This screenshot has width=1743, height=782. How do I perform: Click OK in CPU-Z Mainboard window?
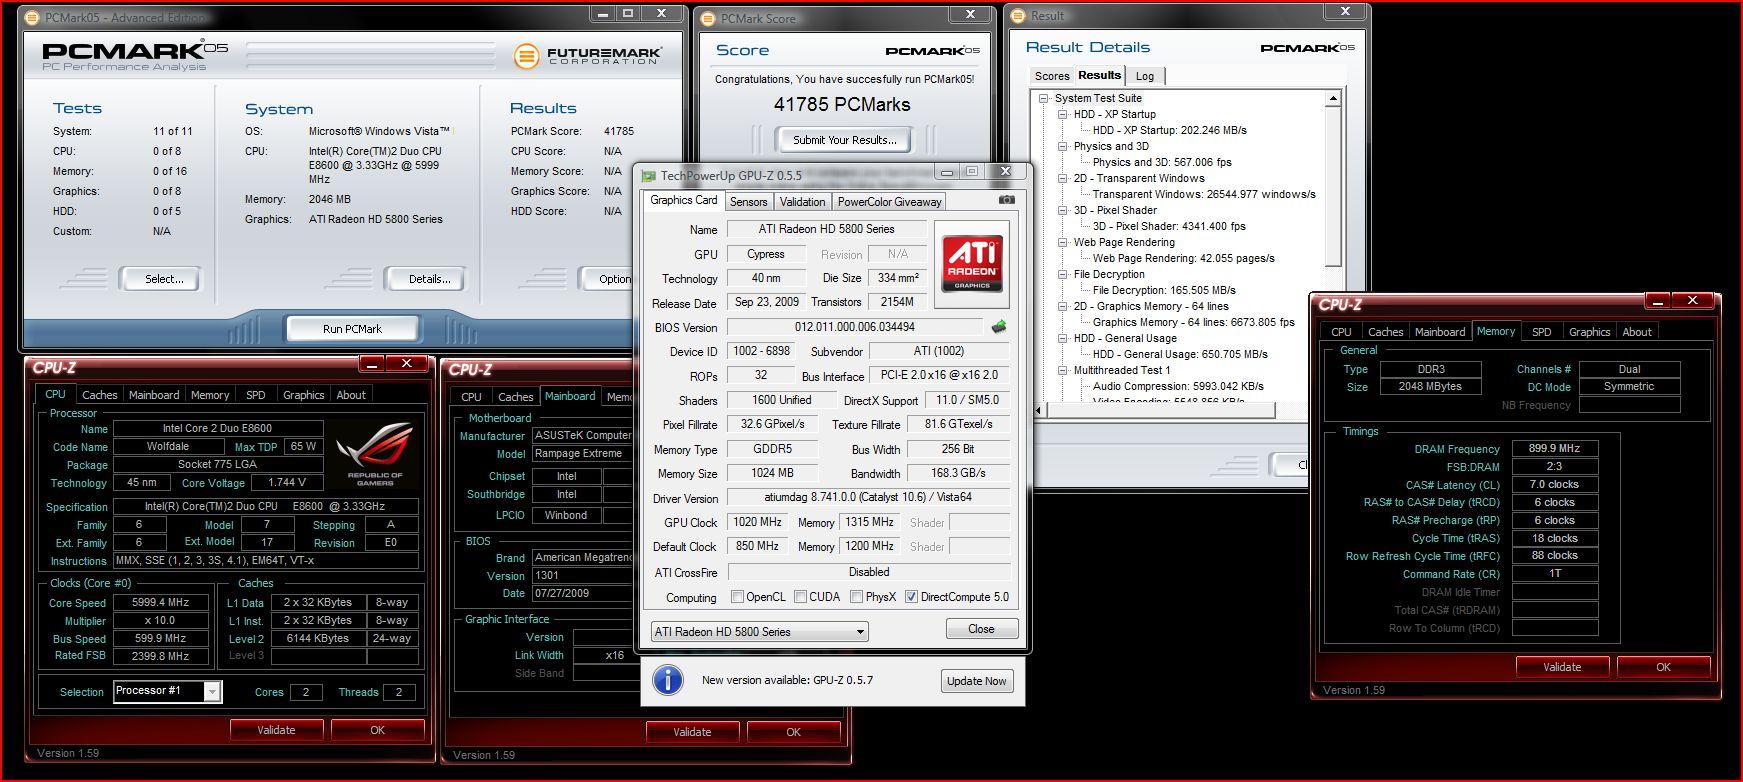tap(793, 732)
